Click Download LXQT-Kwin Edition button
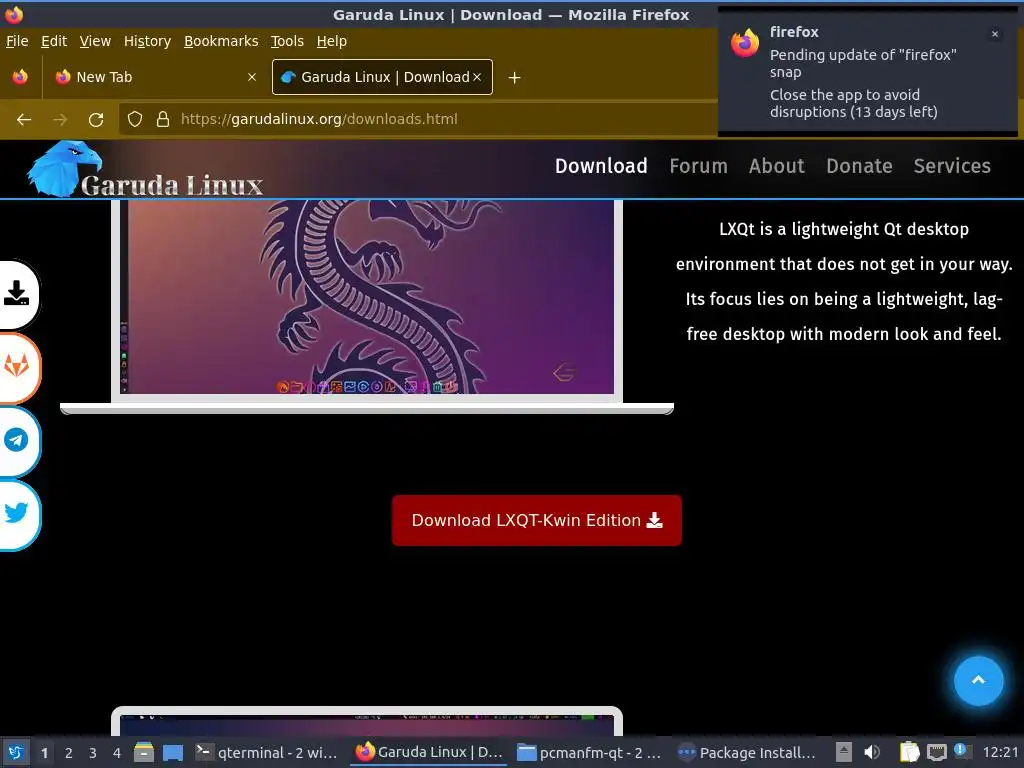Image resolution: width=1024 pixels, height=768 pixels. coord(537,520)
